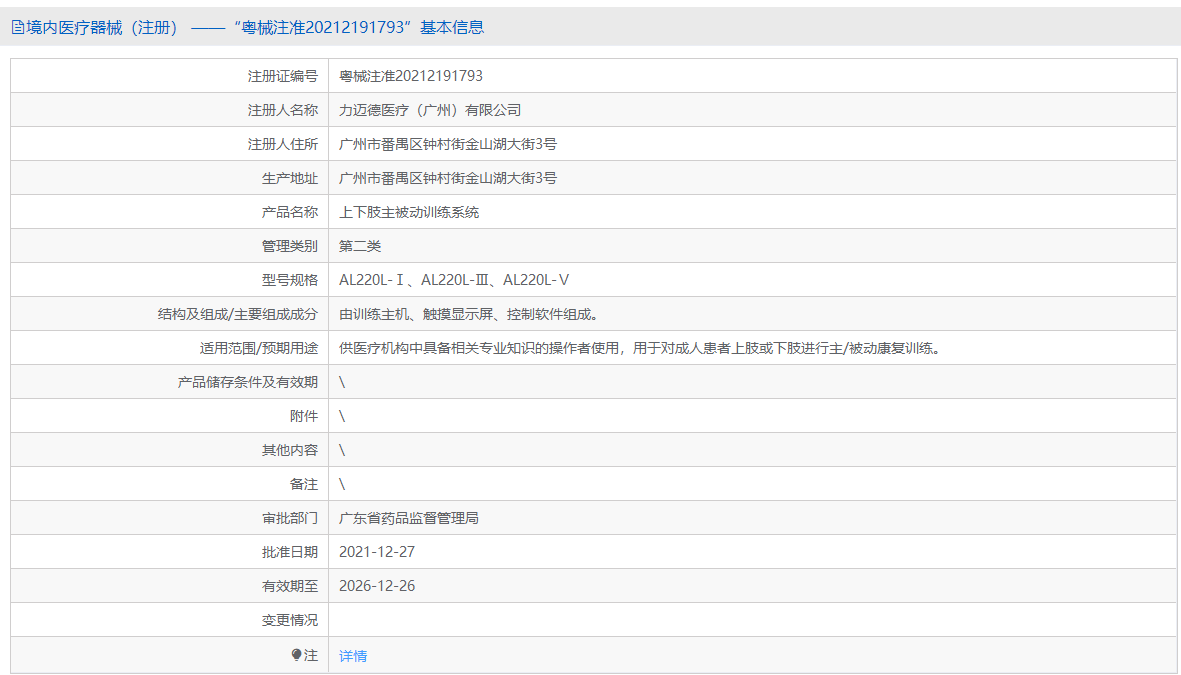Viewport: 1181px width, 675px height.
Task: Select product name 上下肢主被动训练系统
Action: (x=409, y=212)
